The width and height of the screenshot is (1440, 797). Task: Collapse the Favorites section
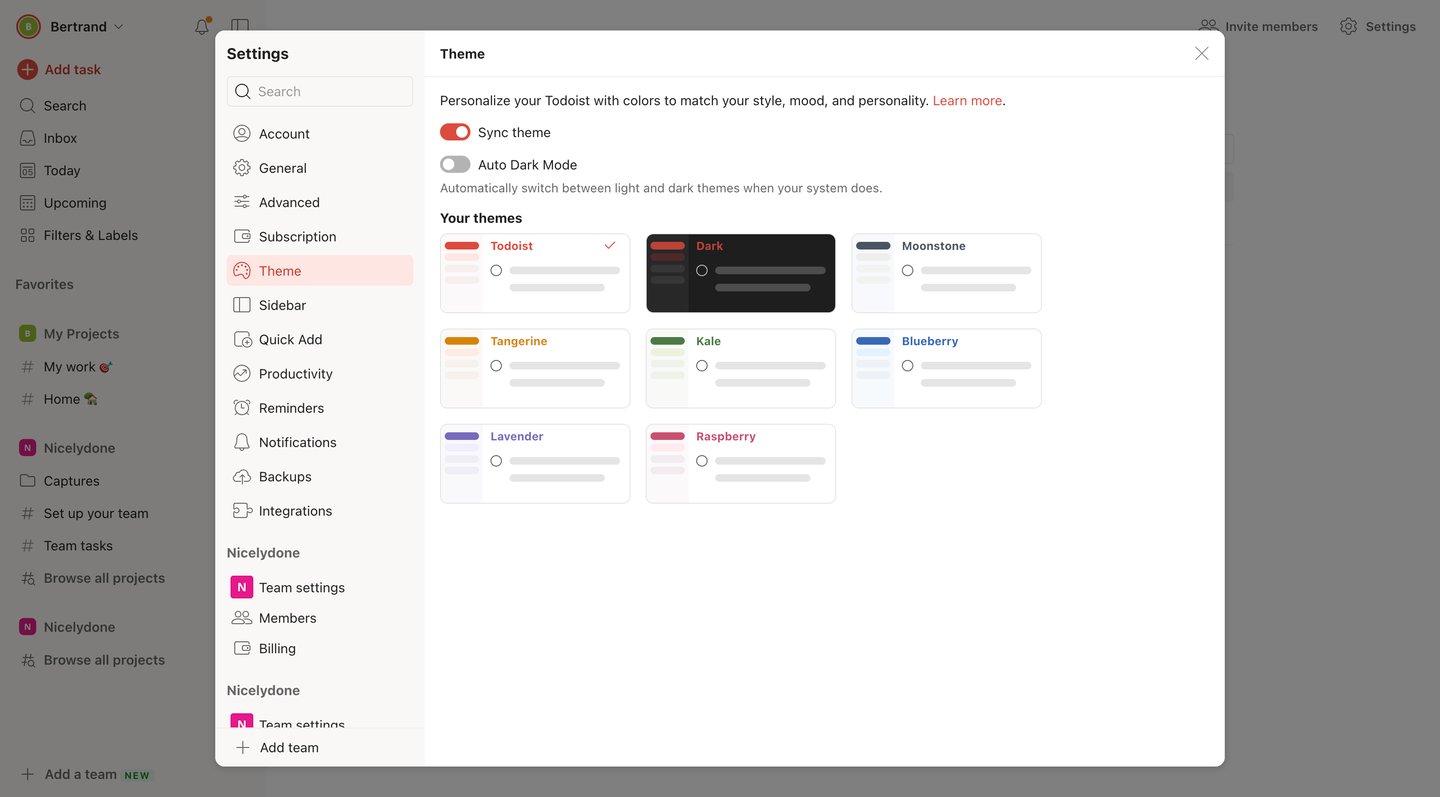click(44, 284)
